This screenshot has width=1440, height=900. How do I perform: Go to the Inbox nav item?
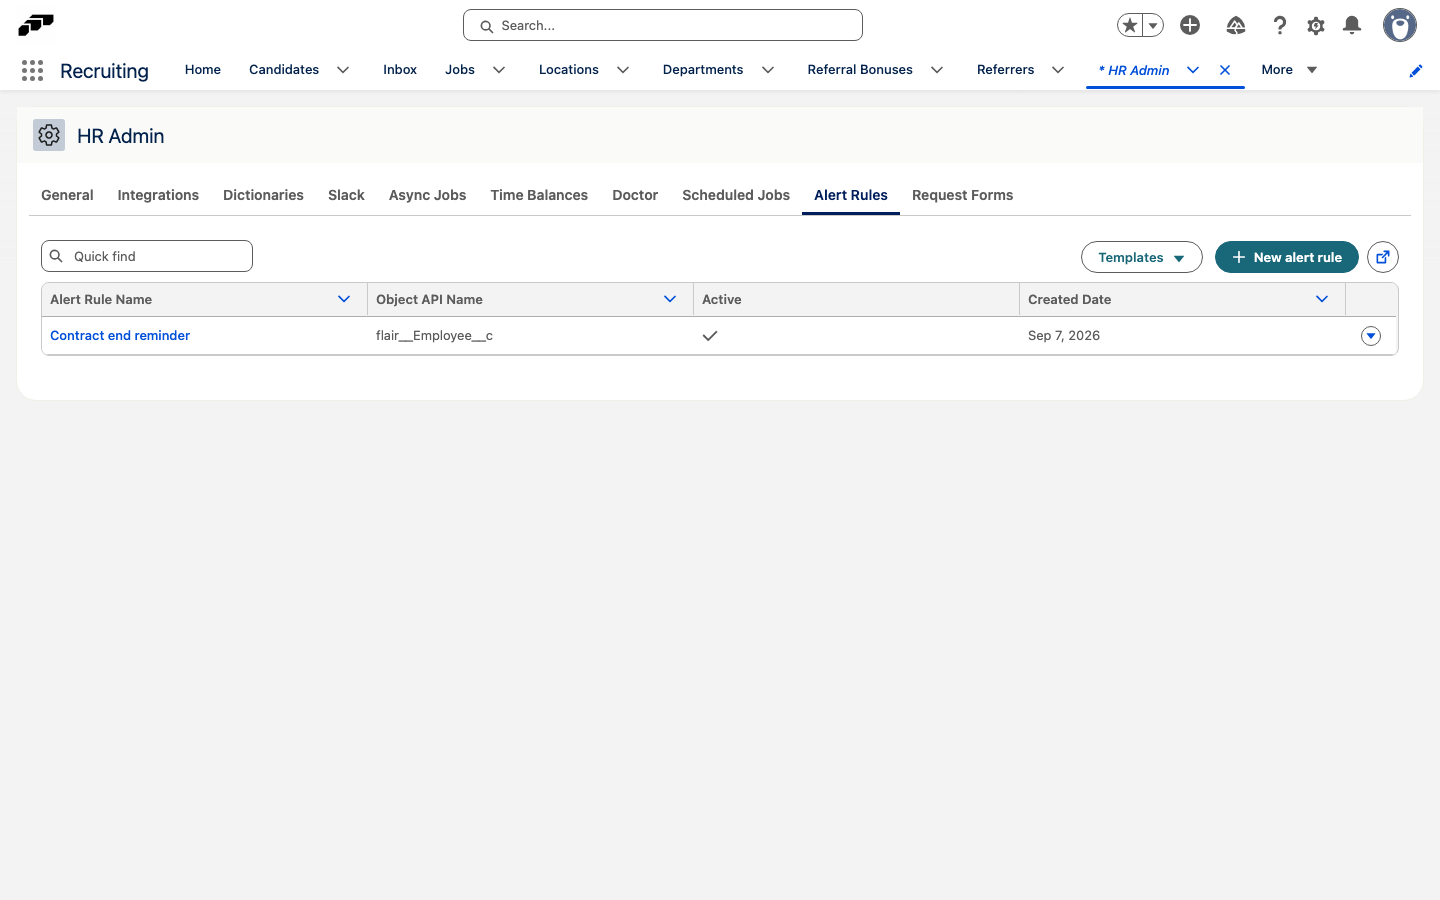click(x=400, y=70)
